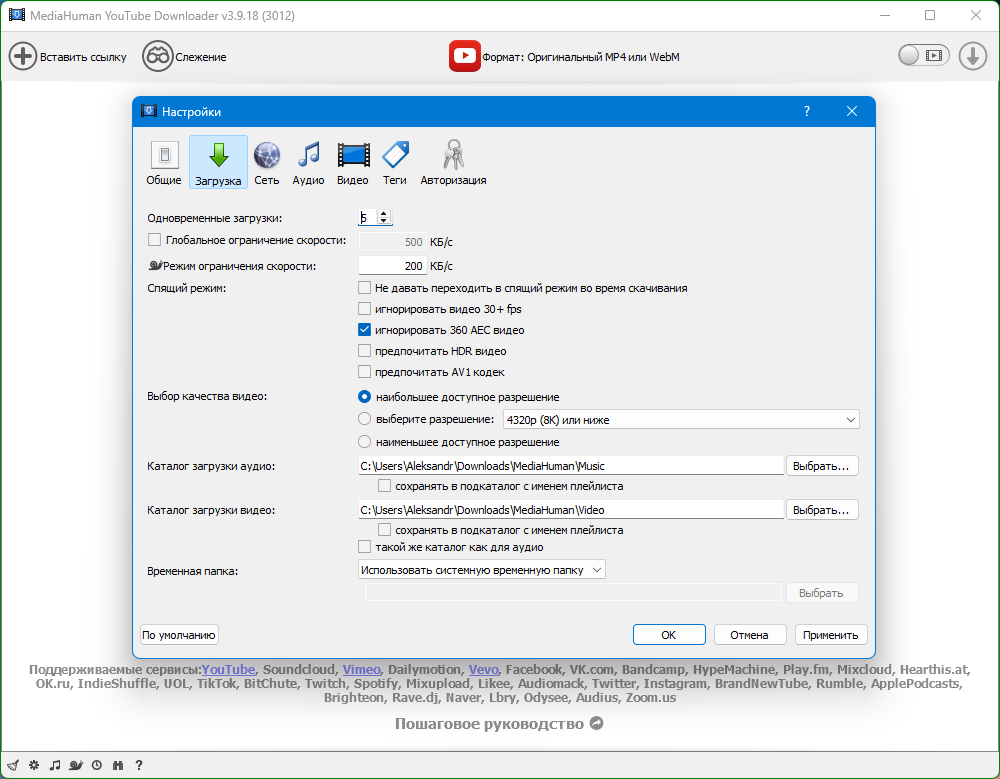The image size is (1000, 779).
Task: Open the Сеть settings tab
Action: [x=267, y=163]
